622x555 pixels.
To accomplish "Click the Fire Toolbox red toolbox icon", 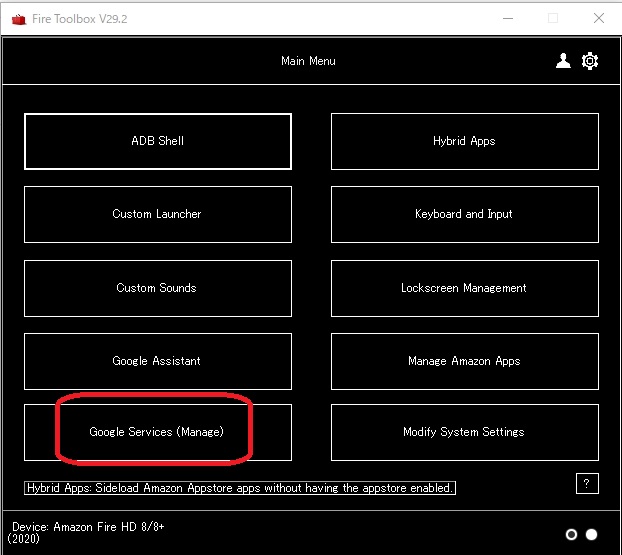I will pos(19,19).
